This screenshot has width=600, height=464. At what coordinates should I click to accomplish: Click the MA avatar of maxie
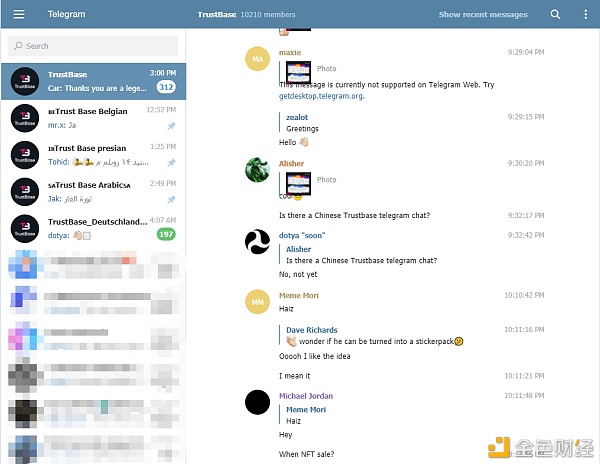[258, 59]
